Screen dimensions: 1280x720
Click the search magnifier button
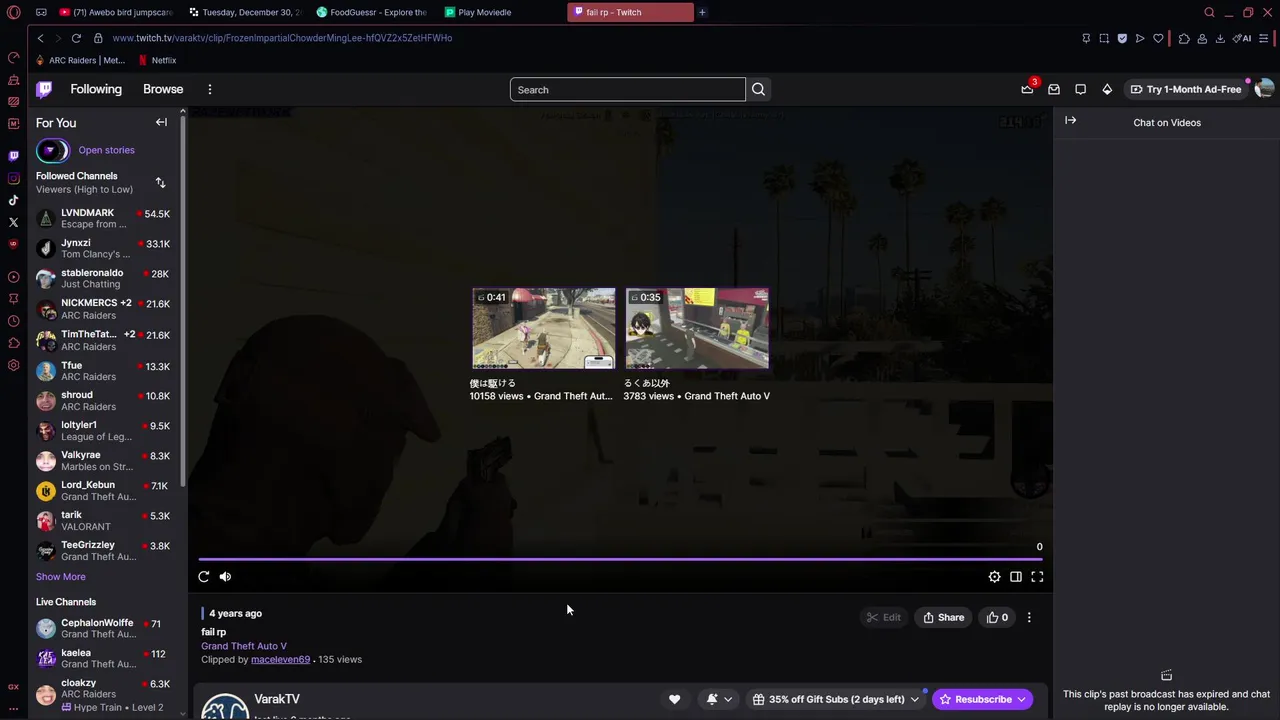tap(758, 89)
